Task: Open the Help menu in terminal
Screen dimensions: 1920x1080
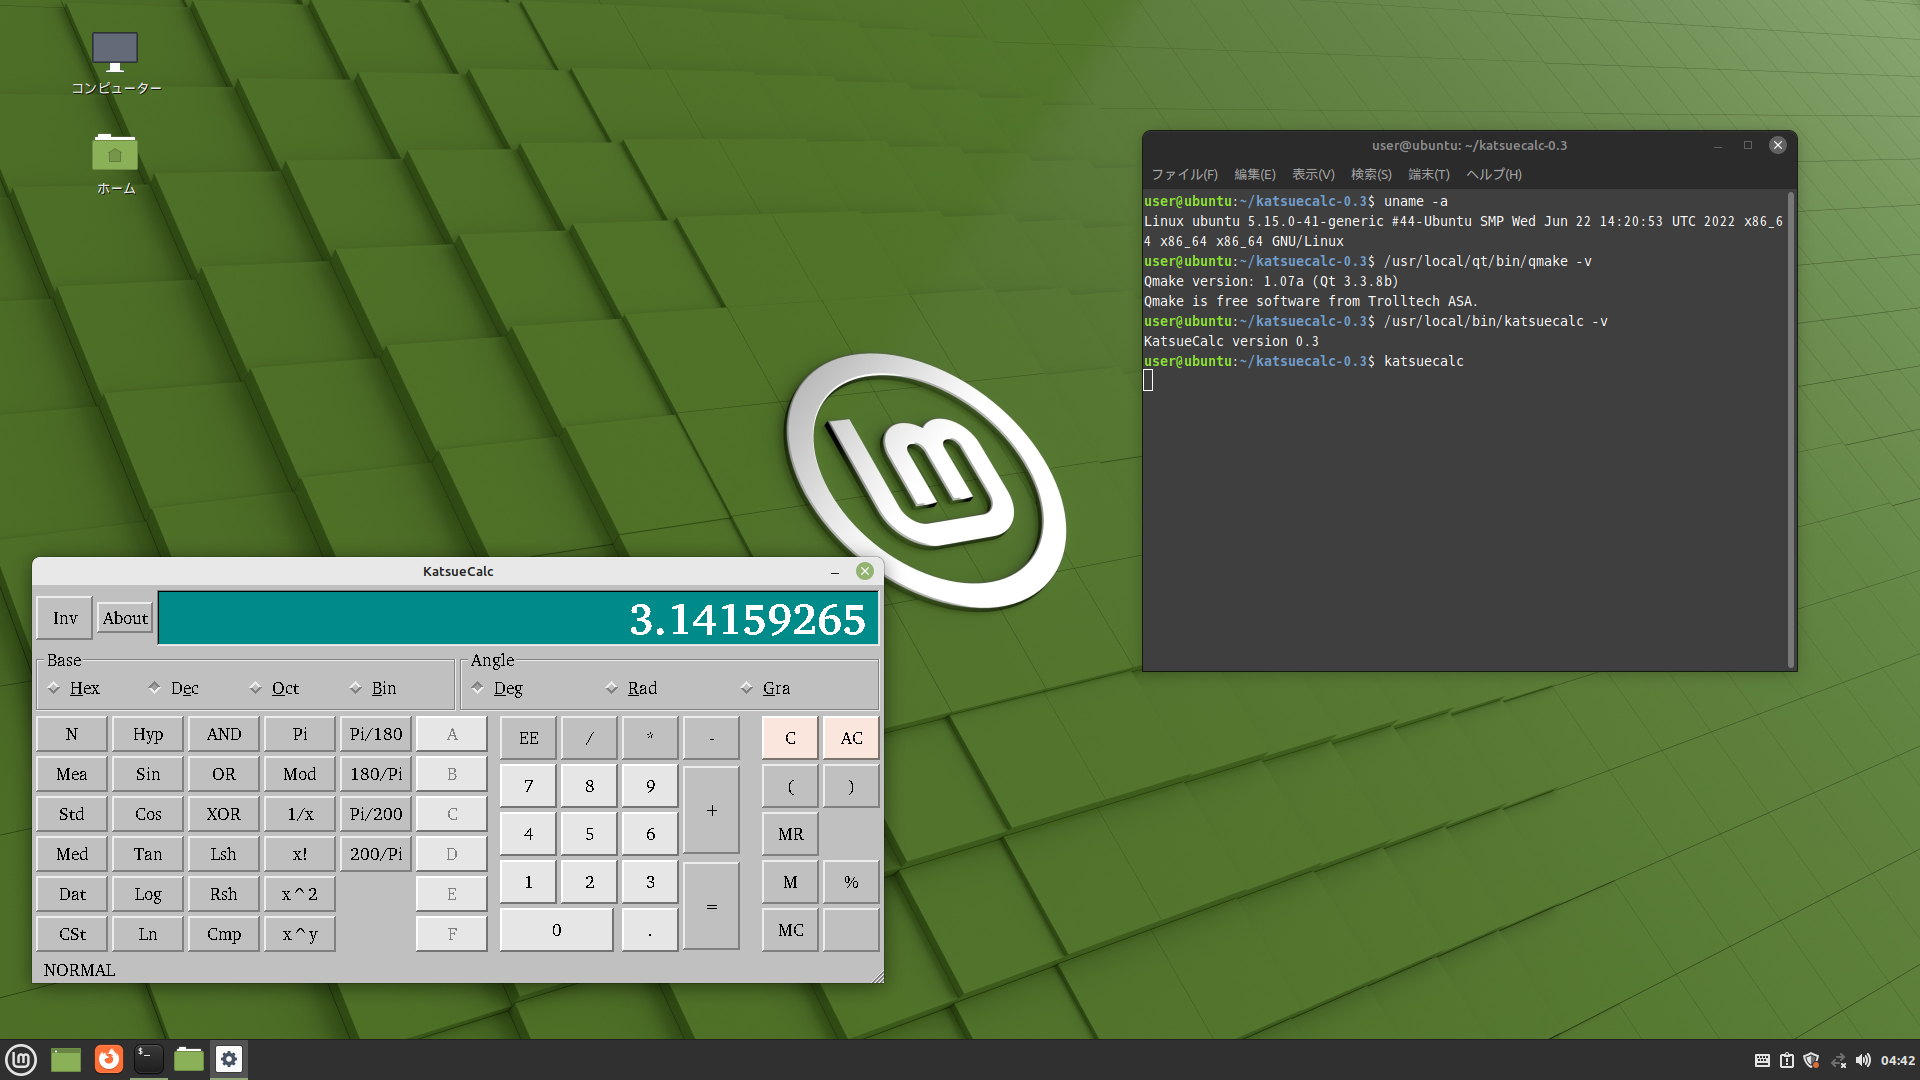Action: click(x=1494, y=174)
